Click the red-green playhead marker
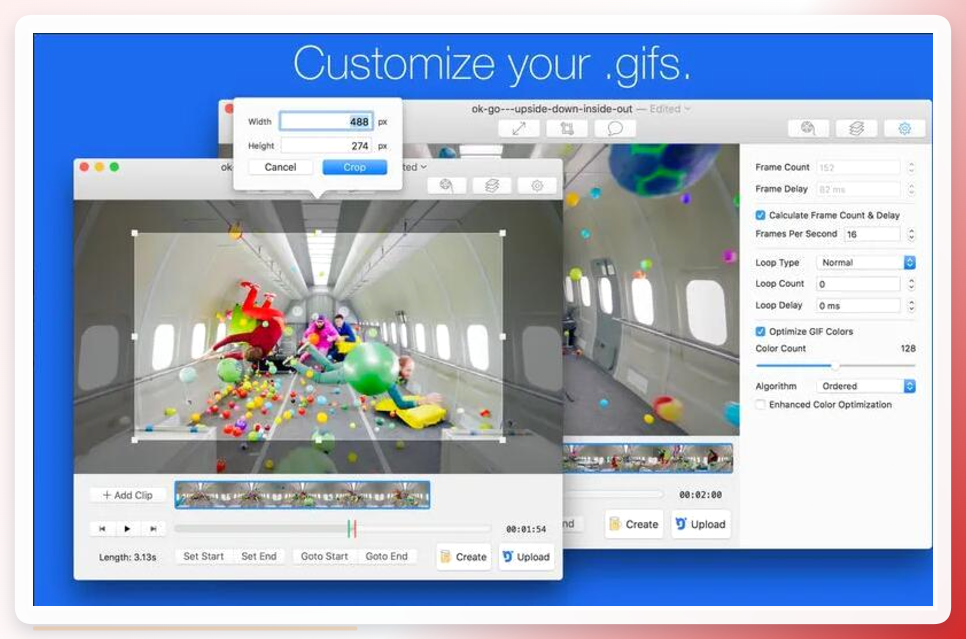This screenshot has width=966, height=639. (x=352, y=529)
